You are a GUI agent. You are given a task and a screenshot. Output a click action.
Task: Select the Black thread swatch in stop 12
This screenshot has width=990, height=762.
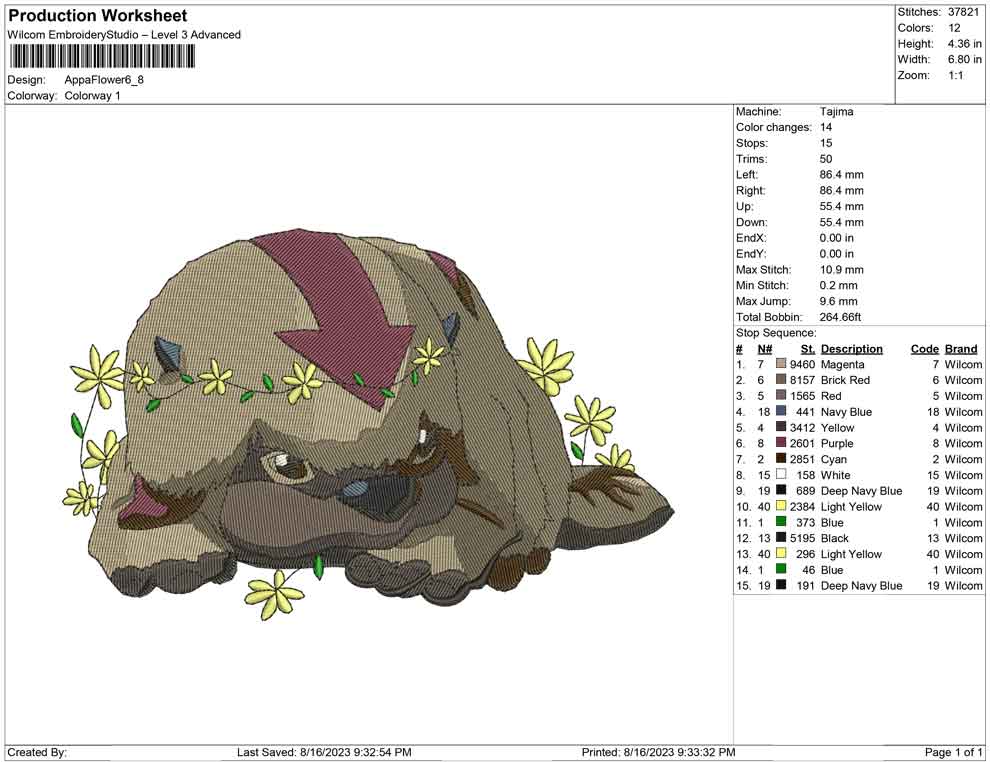pyautogui.click(x=781, y=538)
